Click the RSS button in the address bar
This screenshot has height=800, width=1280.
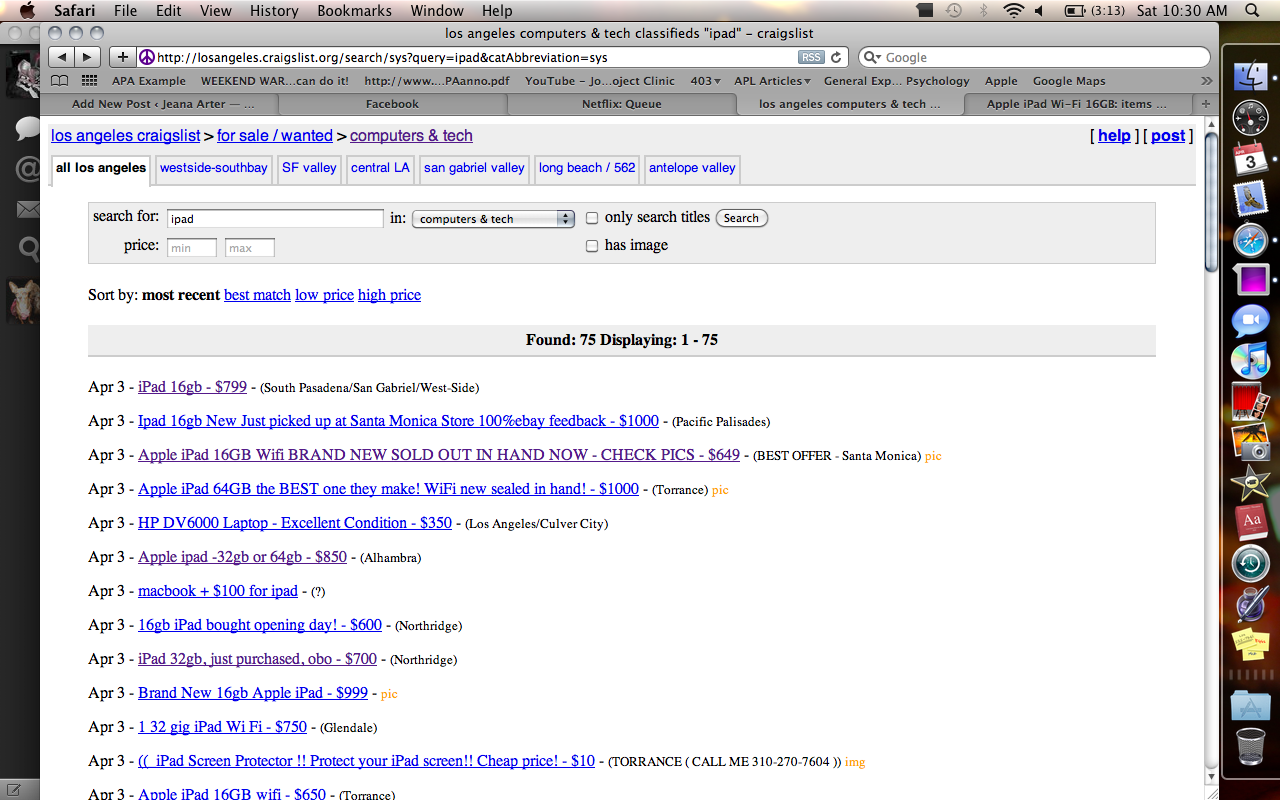811,58
